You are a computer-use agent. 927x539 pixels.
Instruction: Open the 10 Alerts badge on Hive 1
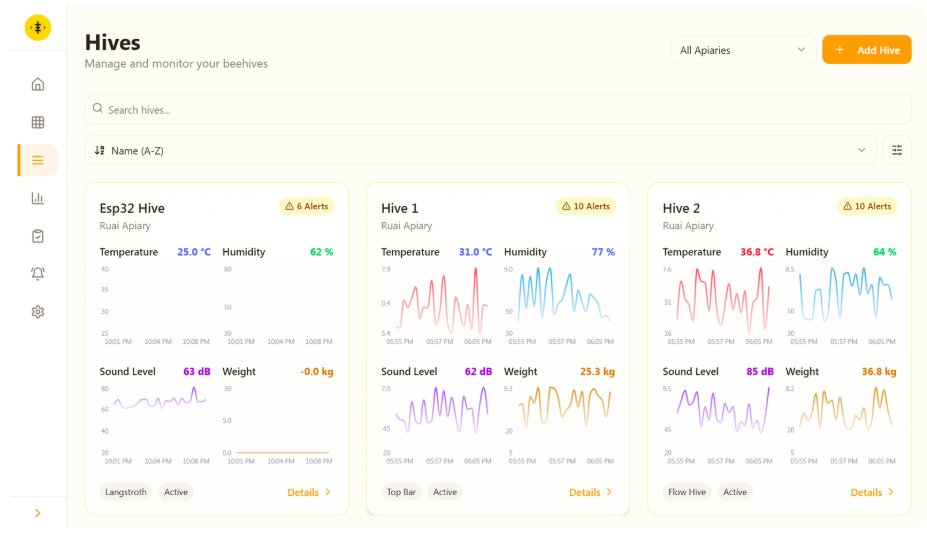tap(586, 206)
